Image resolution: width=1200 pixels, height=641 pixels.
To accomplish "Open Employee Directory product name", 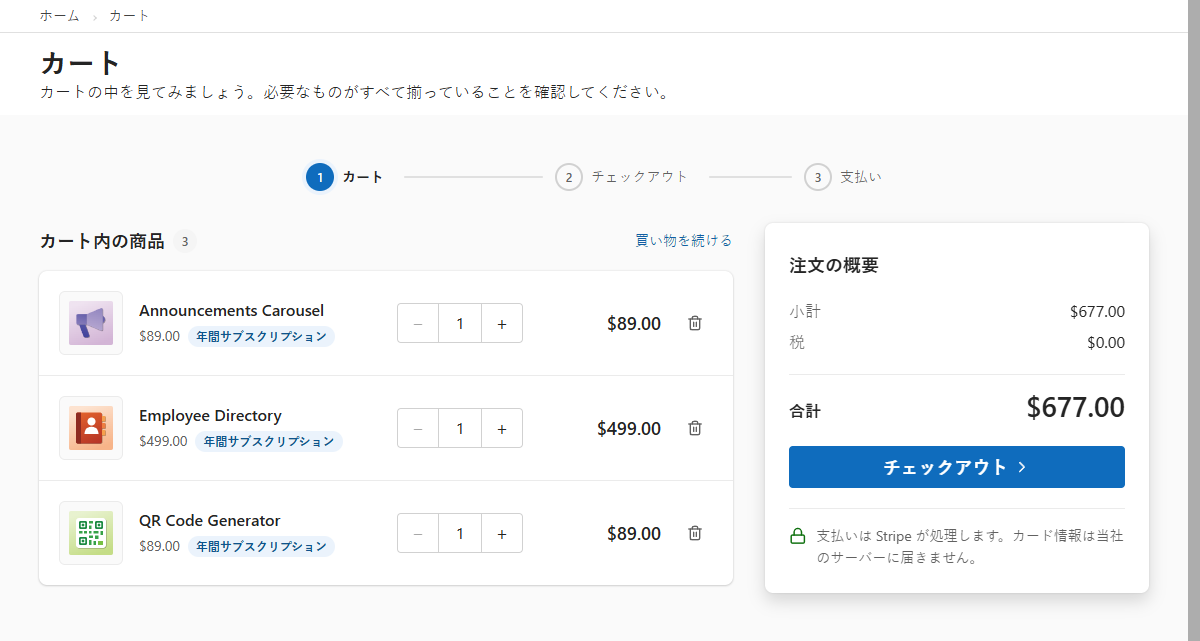I will pos(210,415).
